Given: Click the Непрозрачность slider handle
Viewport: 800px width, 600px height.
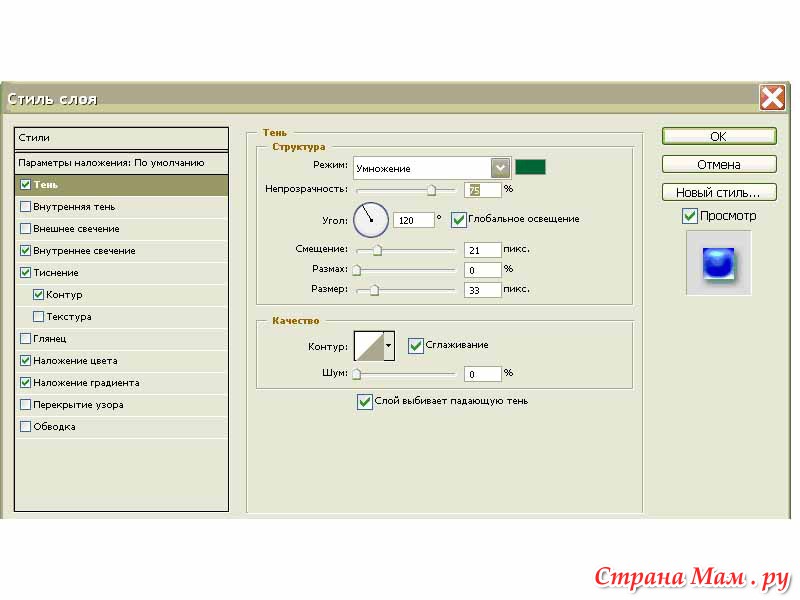Looking at the screenshot, I should pos(432,190).
